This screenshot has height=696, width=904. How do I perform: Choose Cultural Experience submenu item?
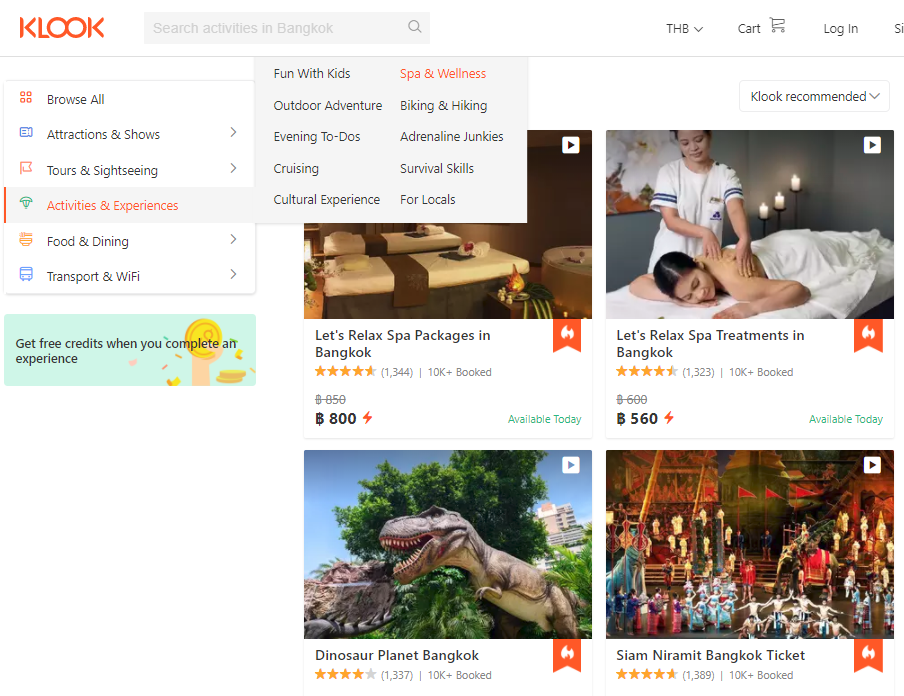pyautogui.click(x=326, y=200)
